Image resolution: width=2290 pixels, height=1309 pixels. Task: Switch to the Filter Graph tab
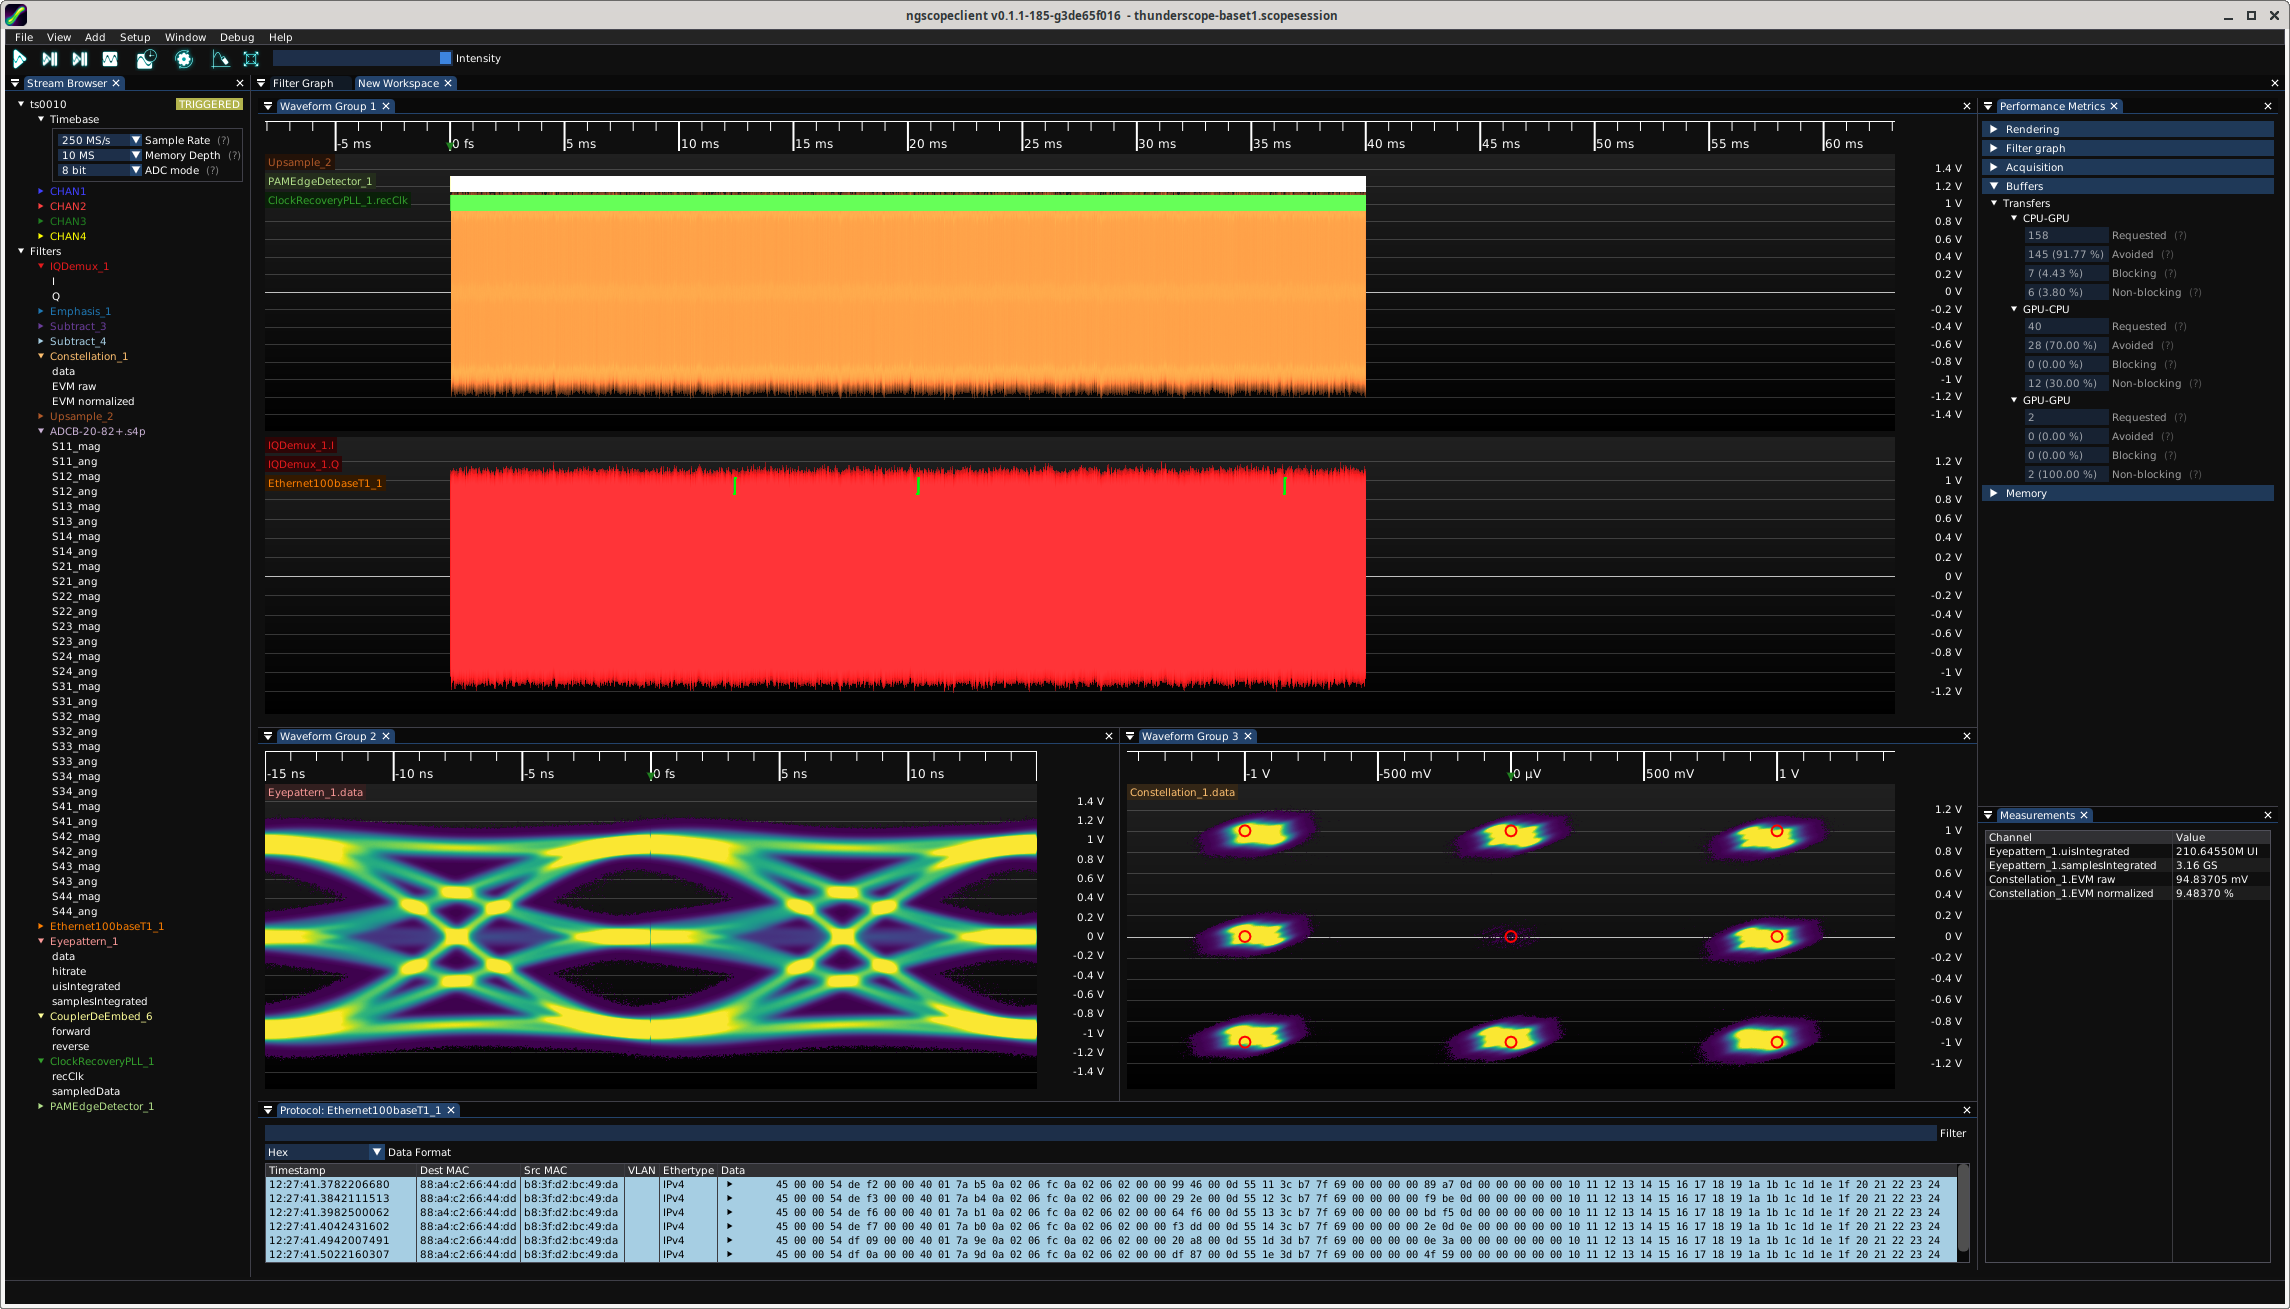click(x=302, y=83)
